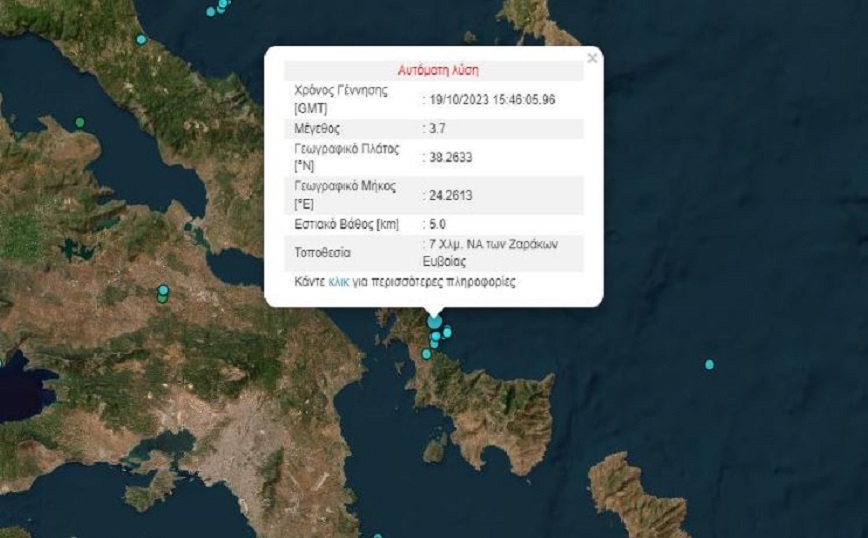
Task: Select the isolated earthquake marker in the eastern sea
Action: 709,364
